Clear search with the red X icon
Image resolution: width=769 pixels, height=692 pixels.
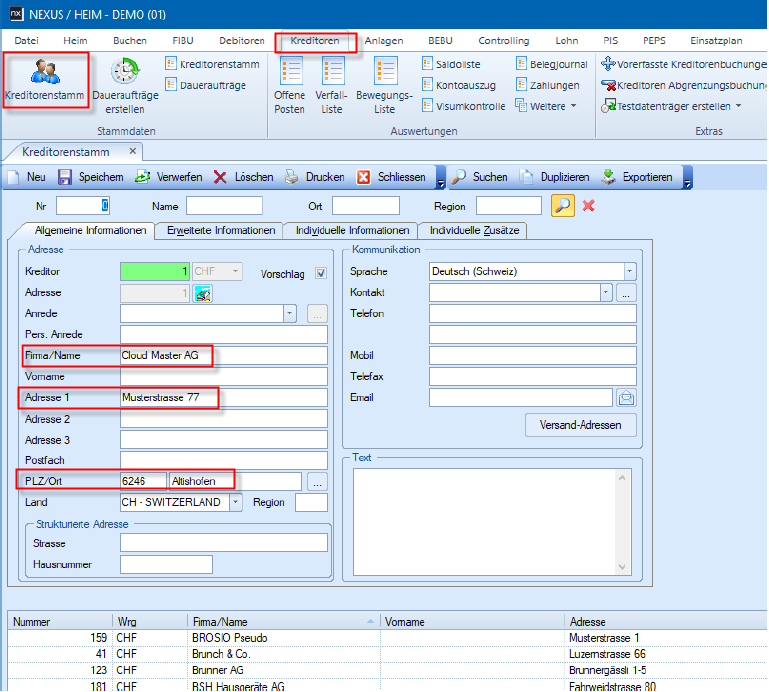589,205
